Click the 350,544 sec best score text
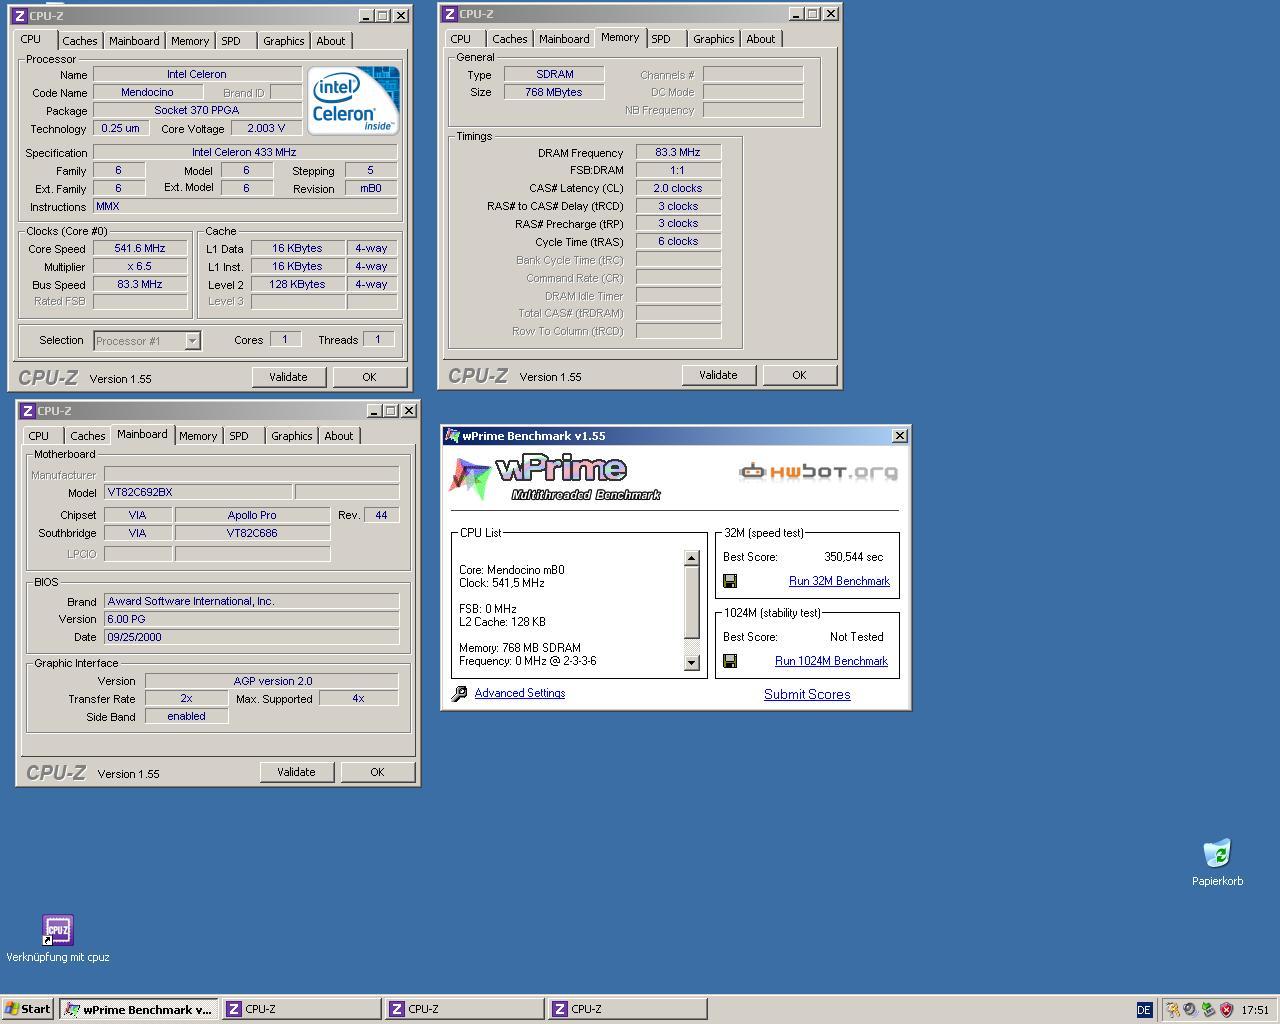The width and height of the screenshot is (1280, 1024). pyautogui.click(x=854, y=557)
